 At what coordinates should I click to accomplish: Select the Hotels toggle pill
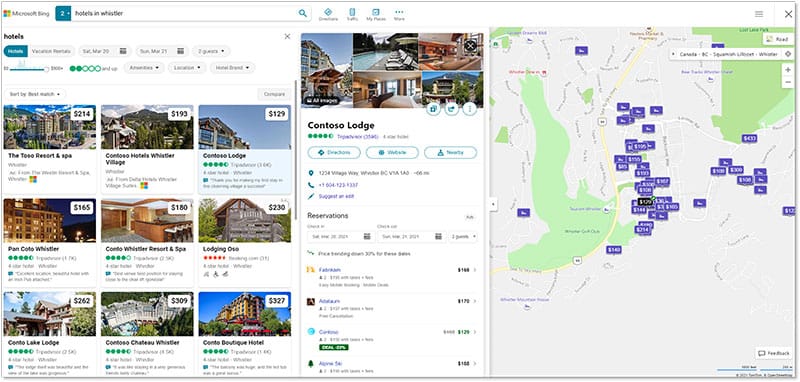(15, 51)
